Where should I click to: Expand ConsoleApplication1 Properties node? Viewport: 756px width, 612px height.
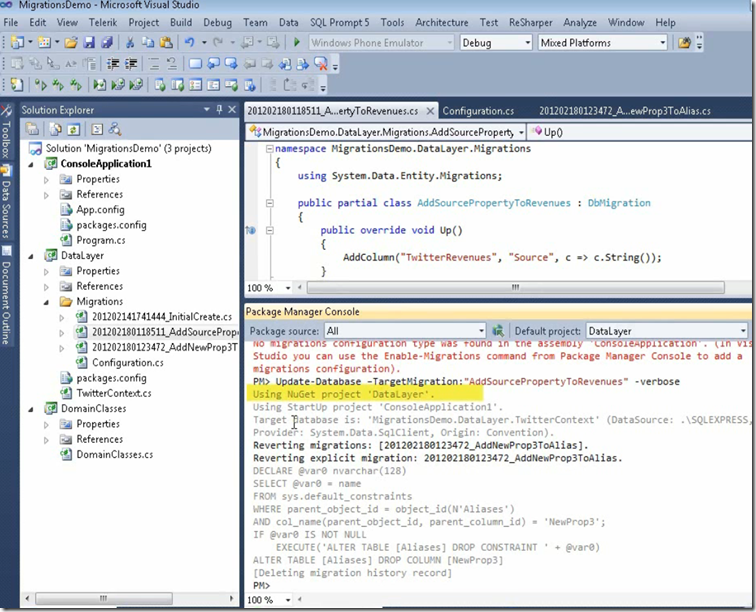coord(46,179)
